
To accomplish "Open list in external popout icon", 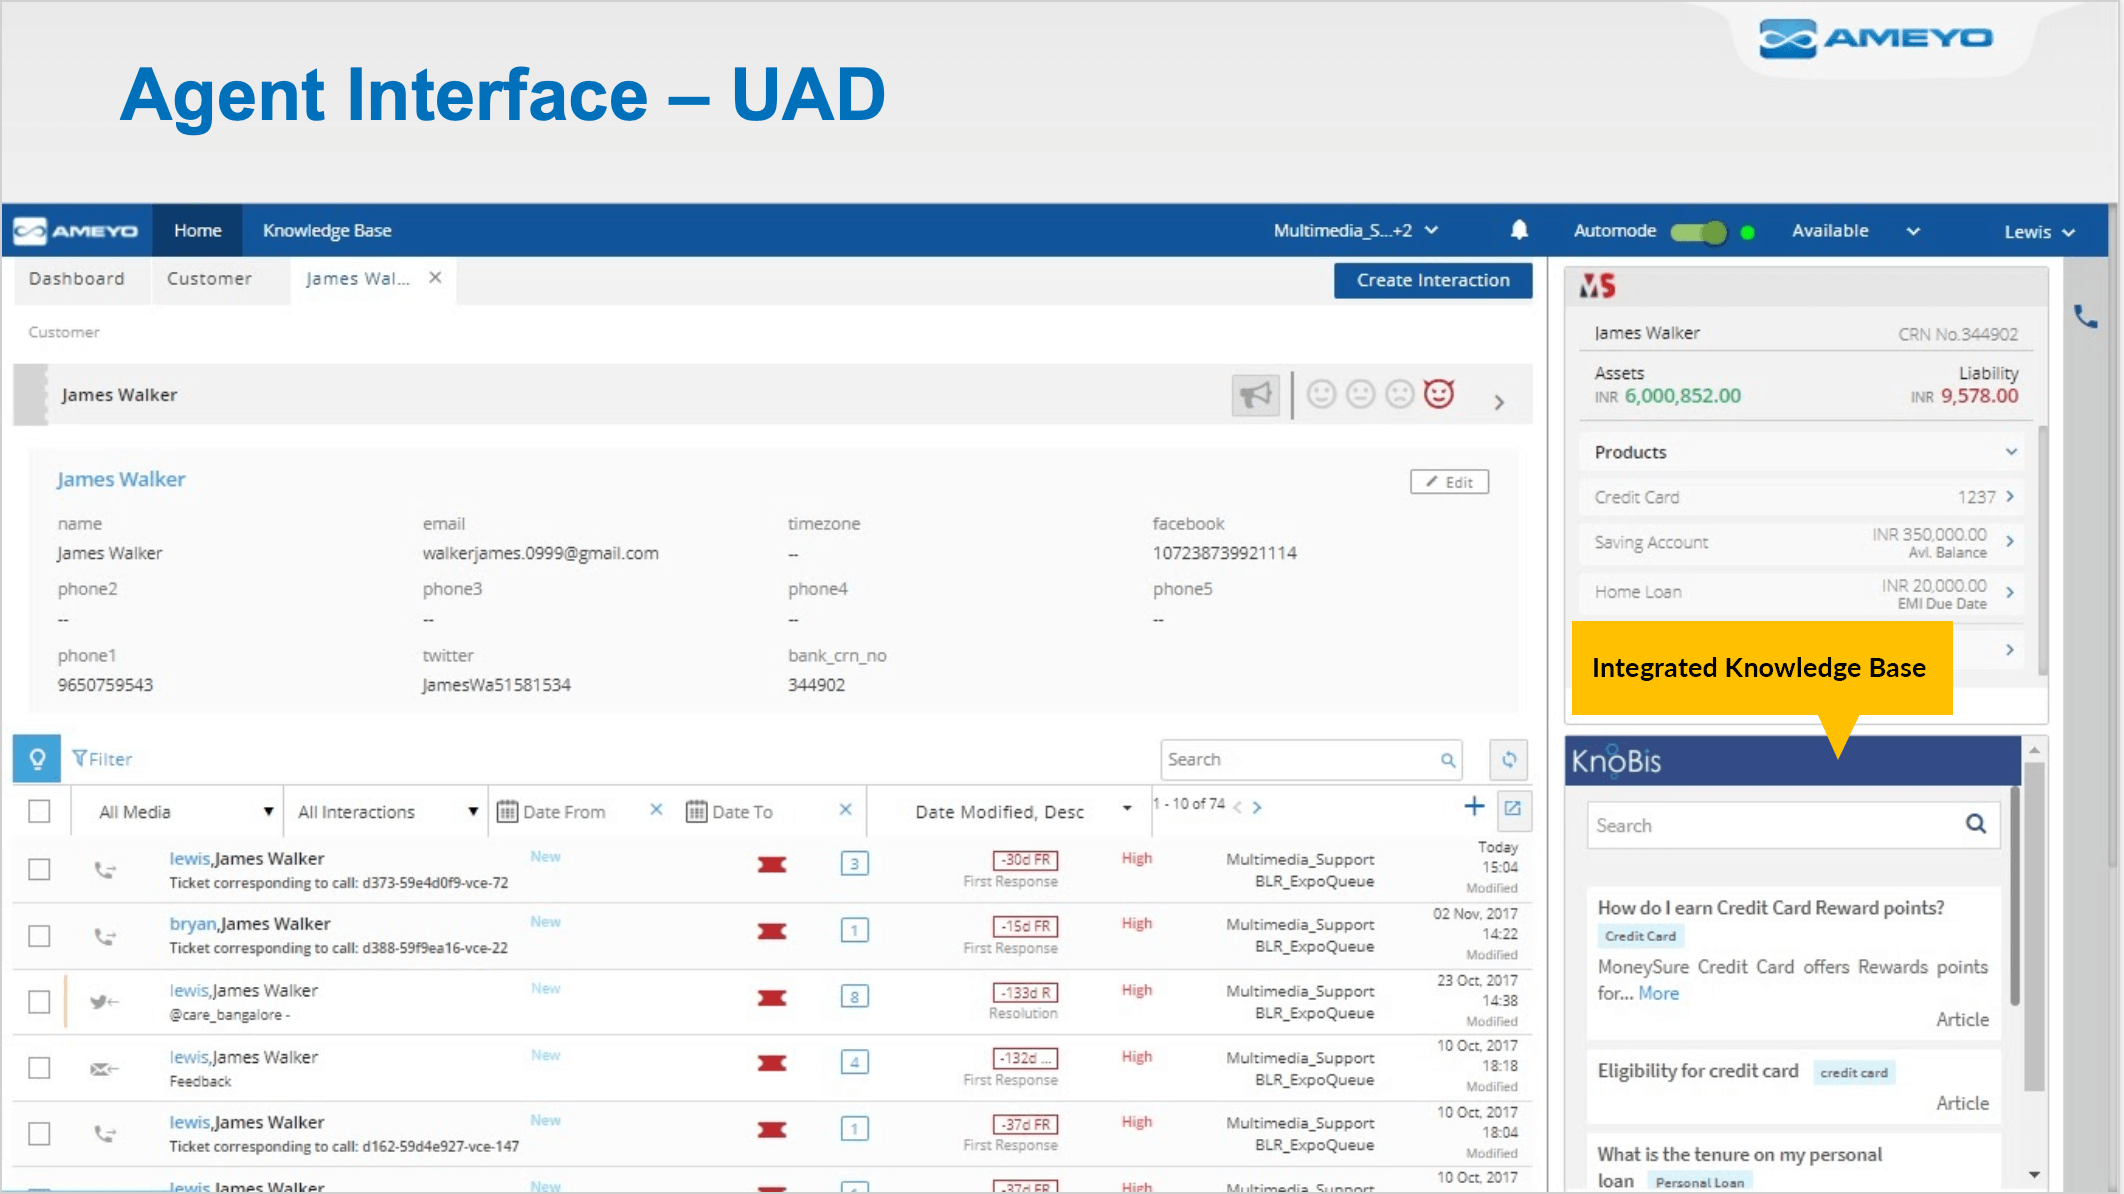I will [1512, 807].
